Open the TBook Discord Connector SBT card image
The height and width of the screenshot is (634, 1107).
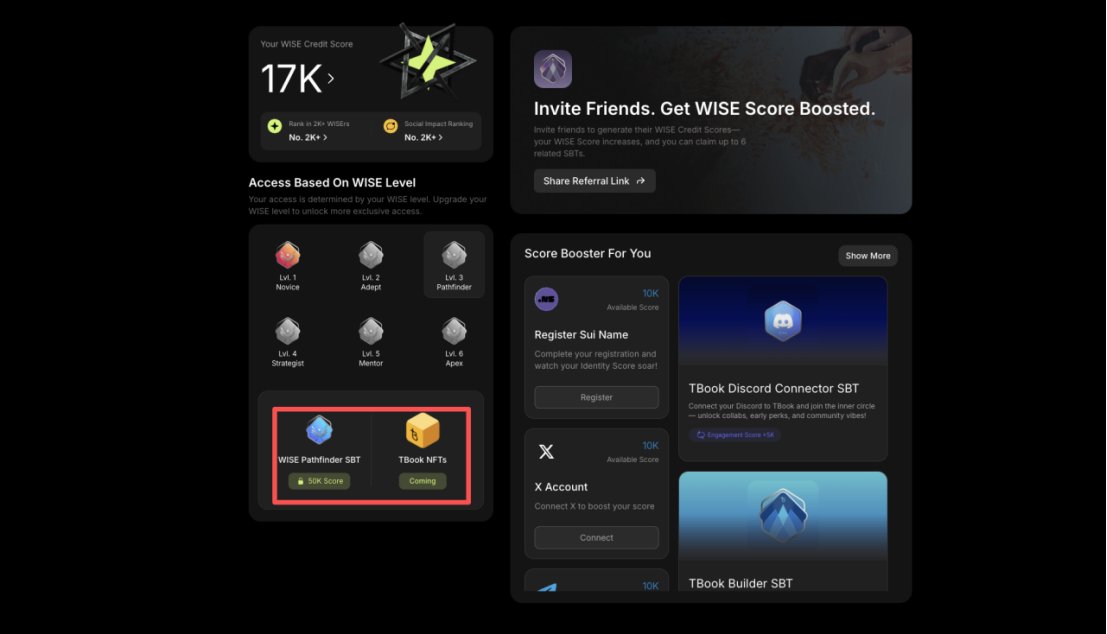tap(783, 321)
